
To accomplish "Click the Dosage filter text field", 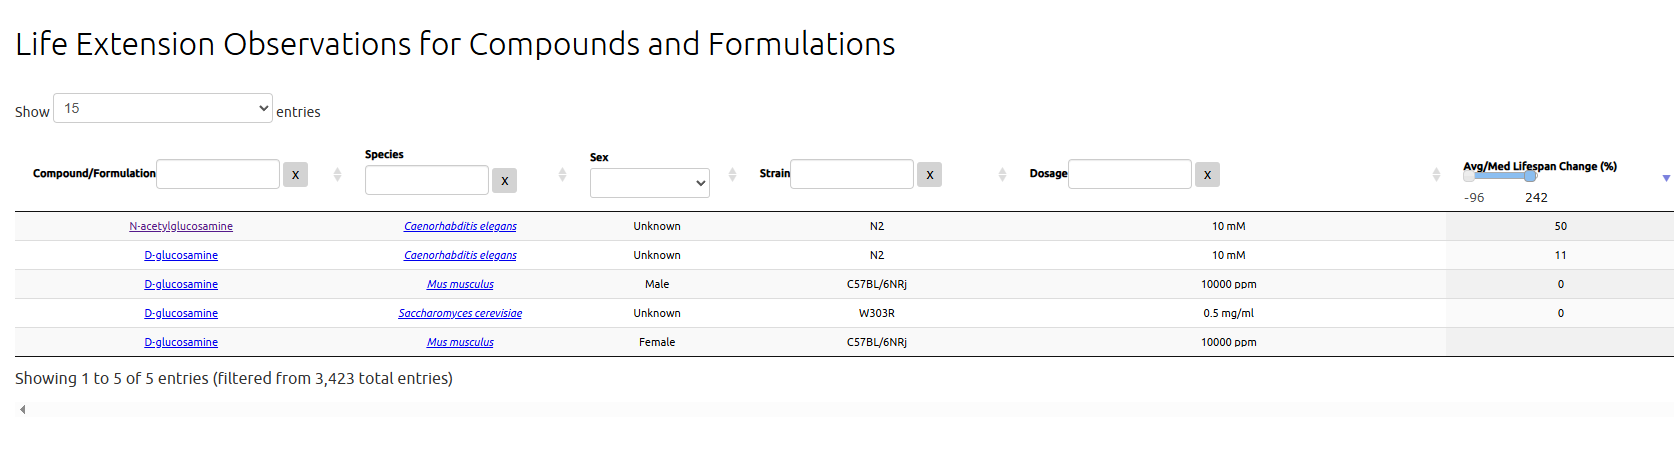I will coord(1130,174).
